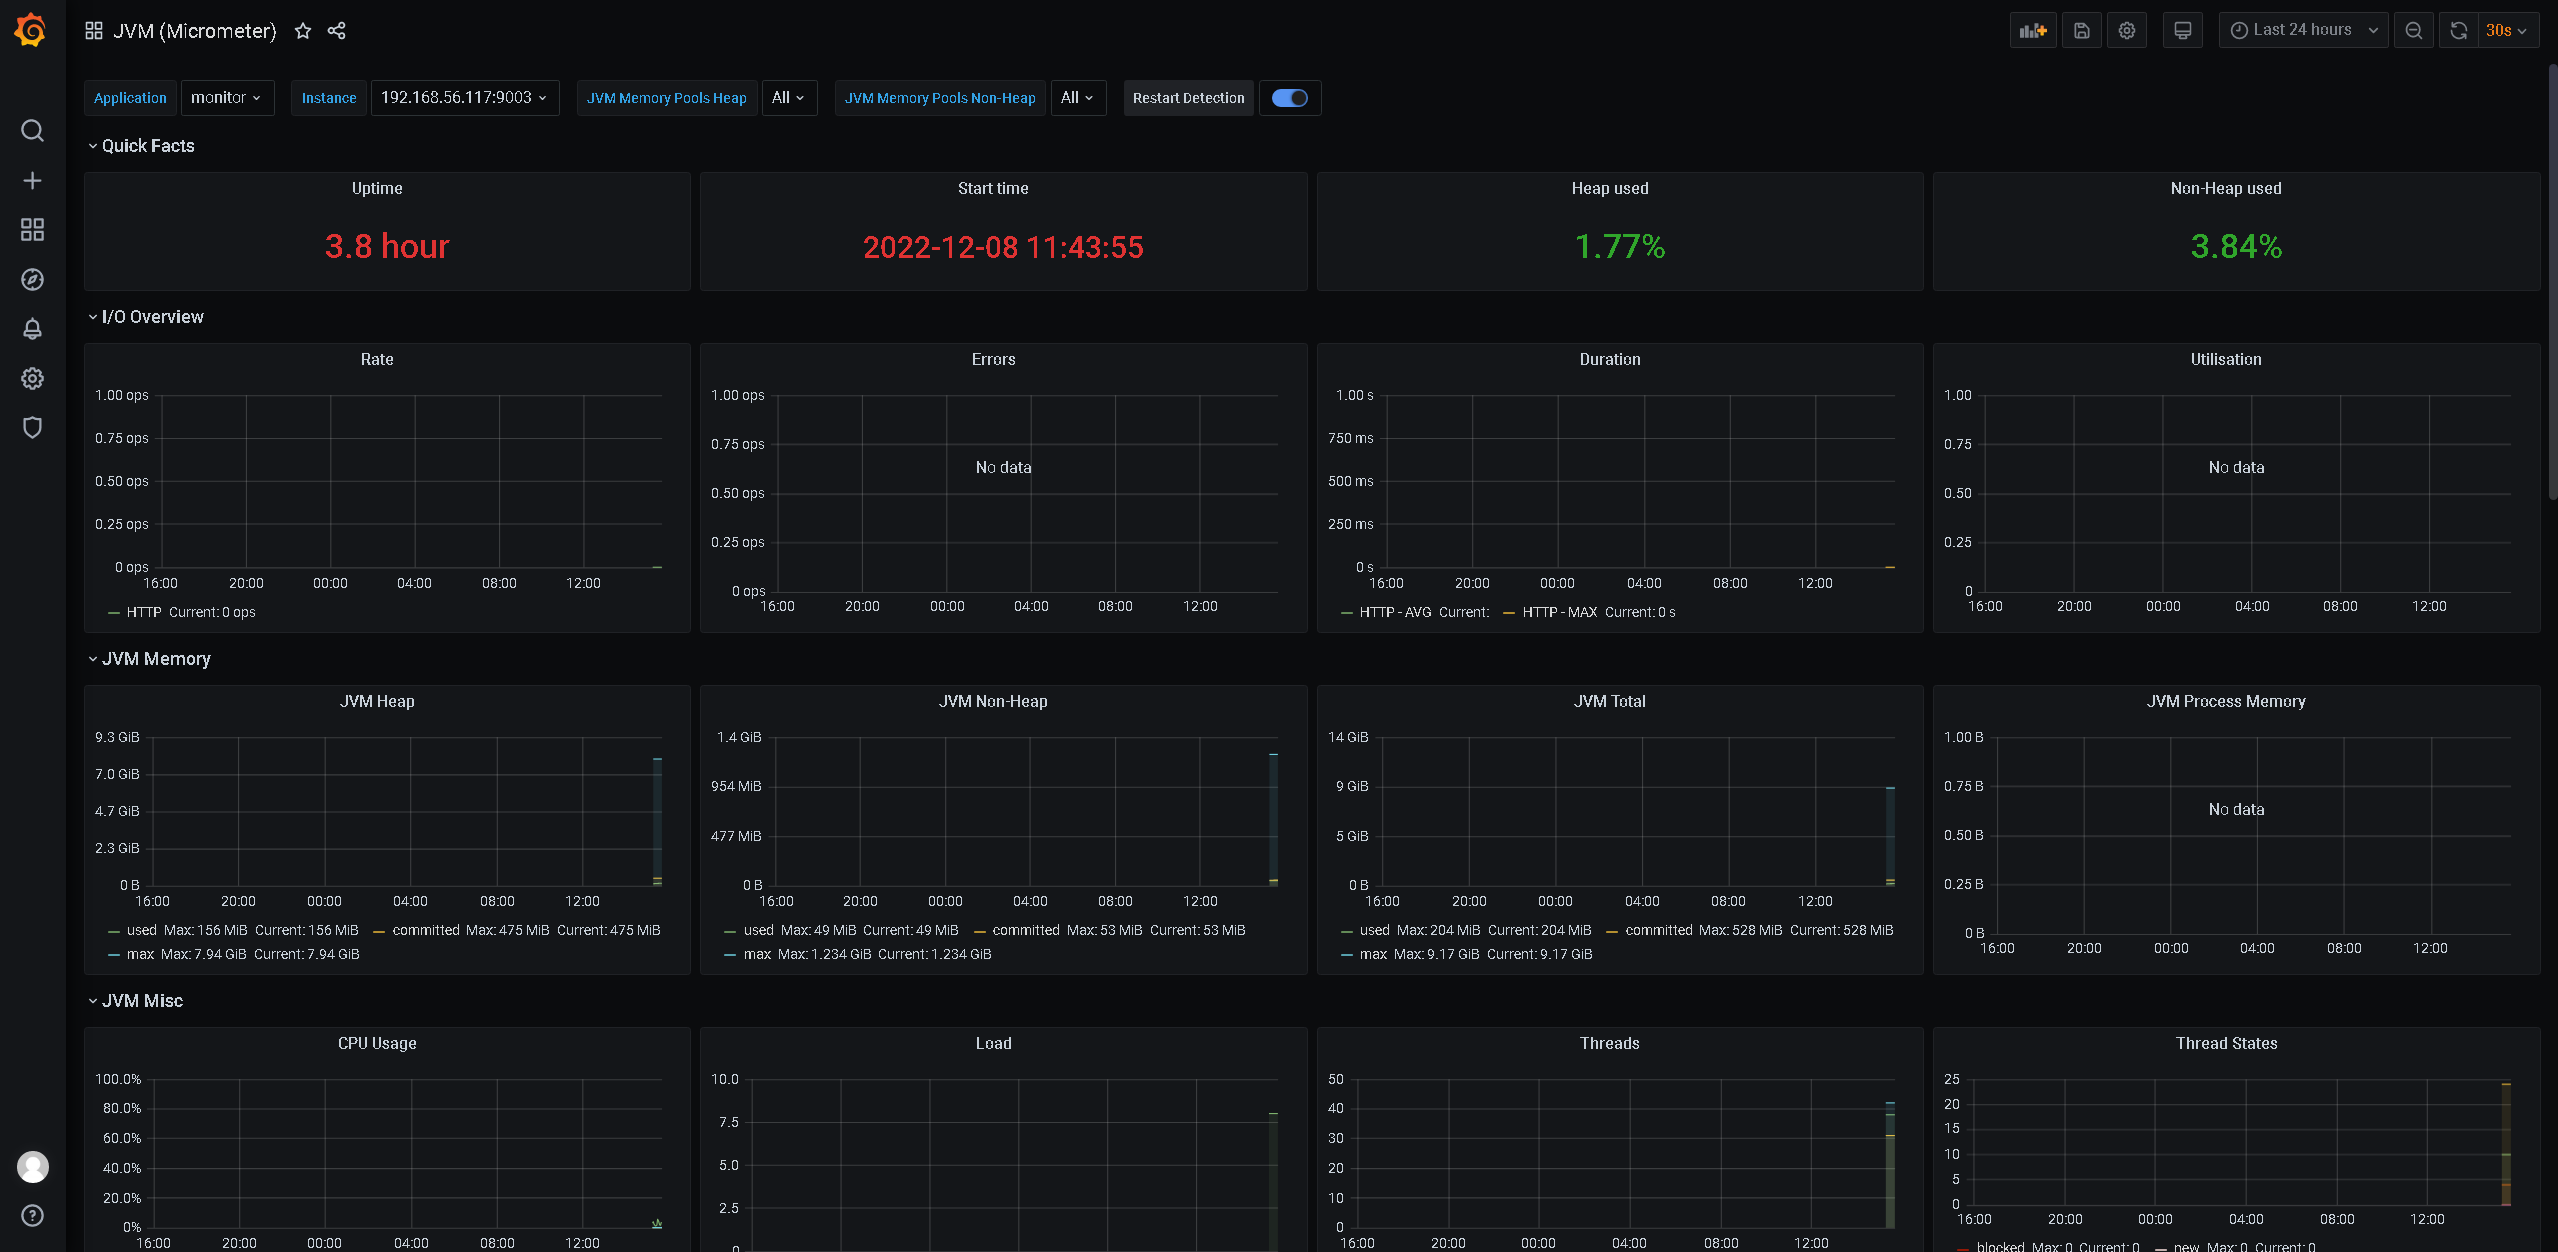The height and width of the screenshot is (1252, 2558).
Task: Open the 30s refresh interval dropdown
Action: coord(2508,31)
